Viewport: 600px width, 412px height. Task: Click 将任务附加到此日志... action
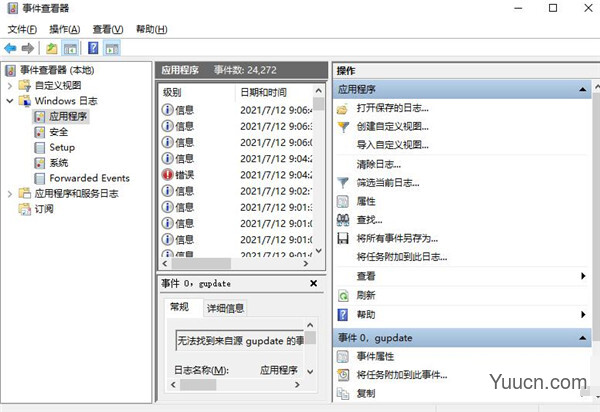[402, 257]
